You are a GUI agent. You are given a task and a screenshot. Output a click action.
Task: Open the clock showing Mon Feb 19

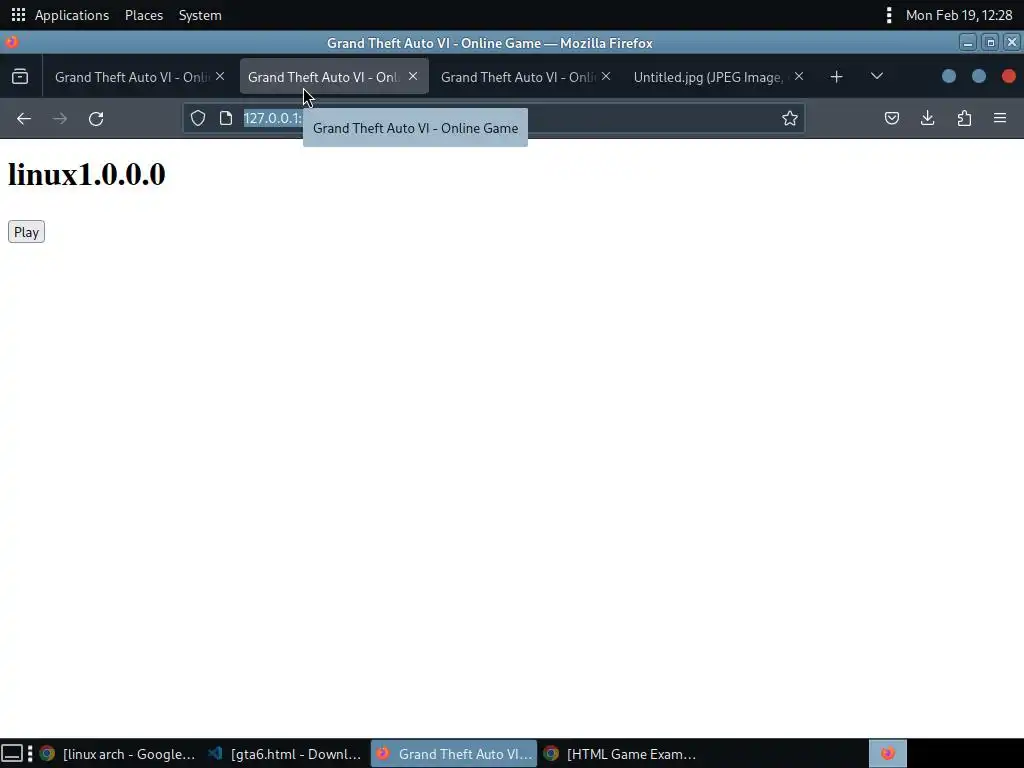[x=959, y=15]
